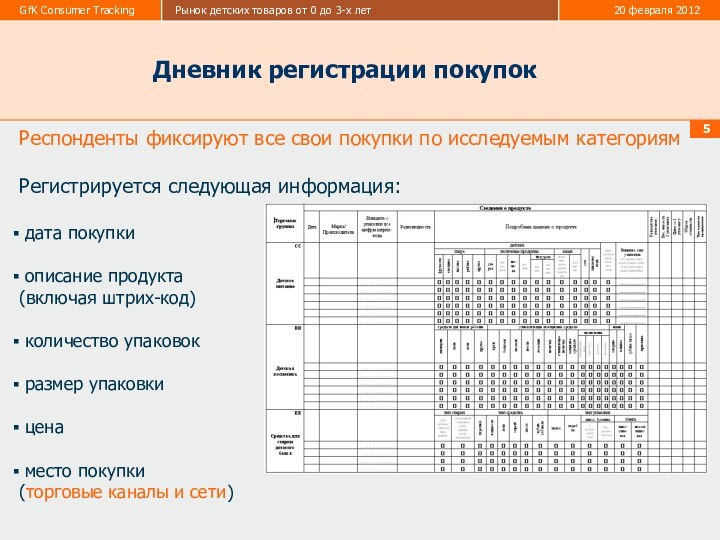720x540 pixels.
Task: Select the title Дневник регистрации покупок
Action: pos(344,71)
